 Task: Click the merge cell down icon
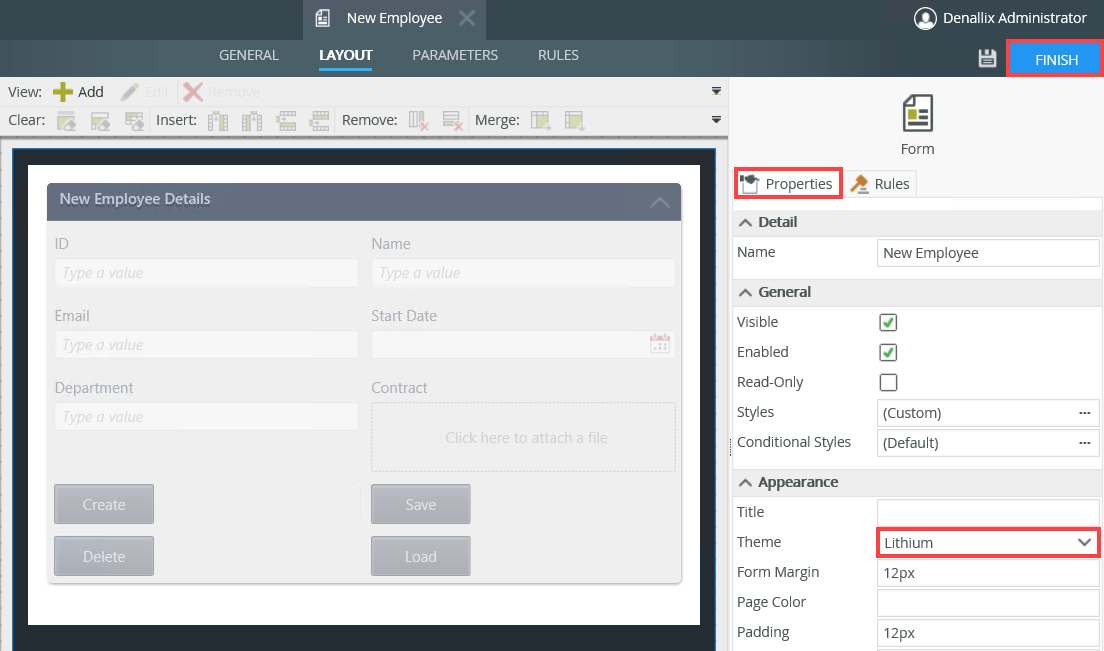[574, 121]
